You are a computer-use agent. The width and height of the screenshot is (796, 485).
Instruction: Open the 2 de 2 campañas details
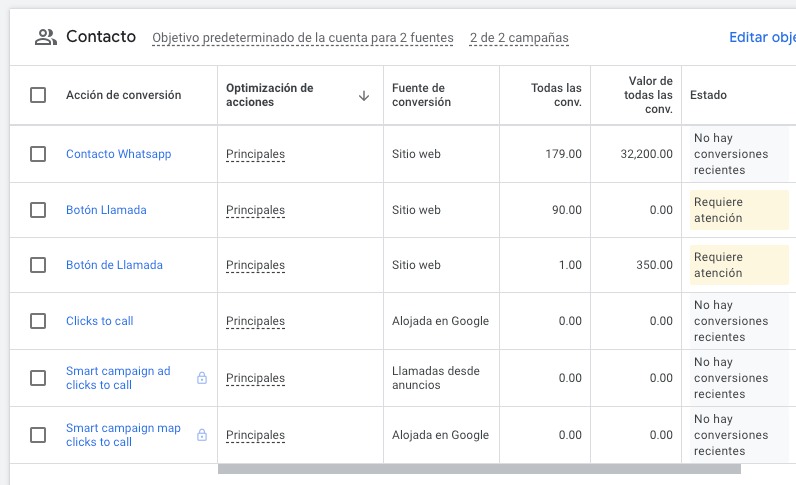(519, 38)
